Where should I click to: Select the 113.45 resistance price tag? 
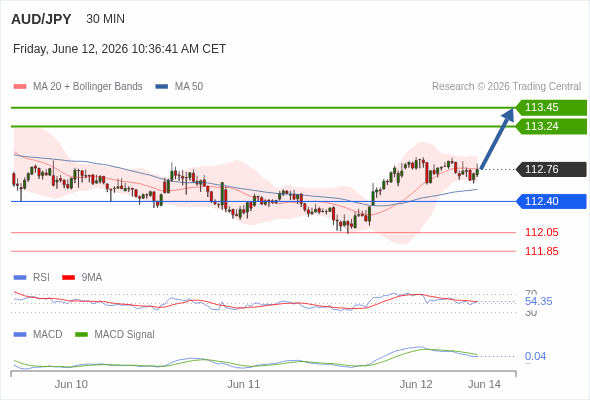pyautogui.click(x=551, y=108)
